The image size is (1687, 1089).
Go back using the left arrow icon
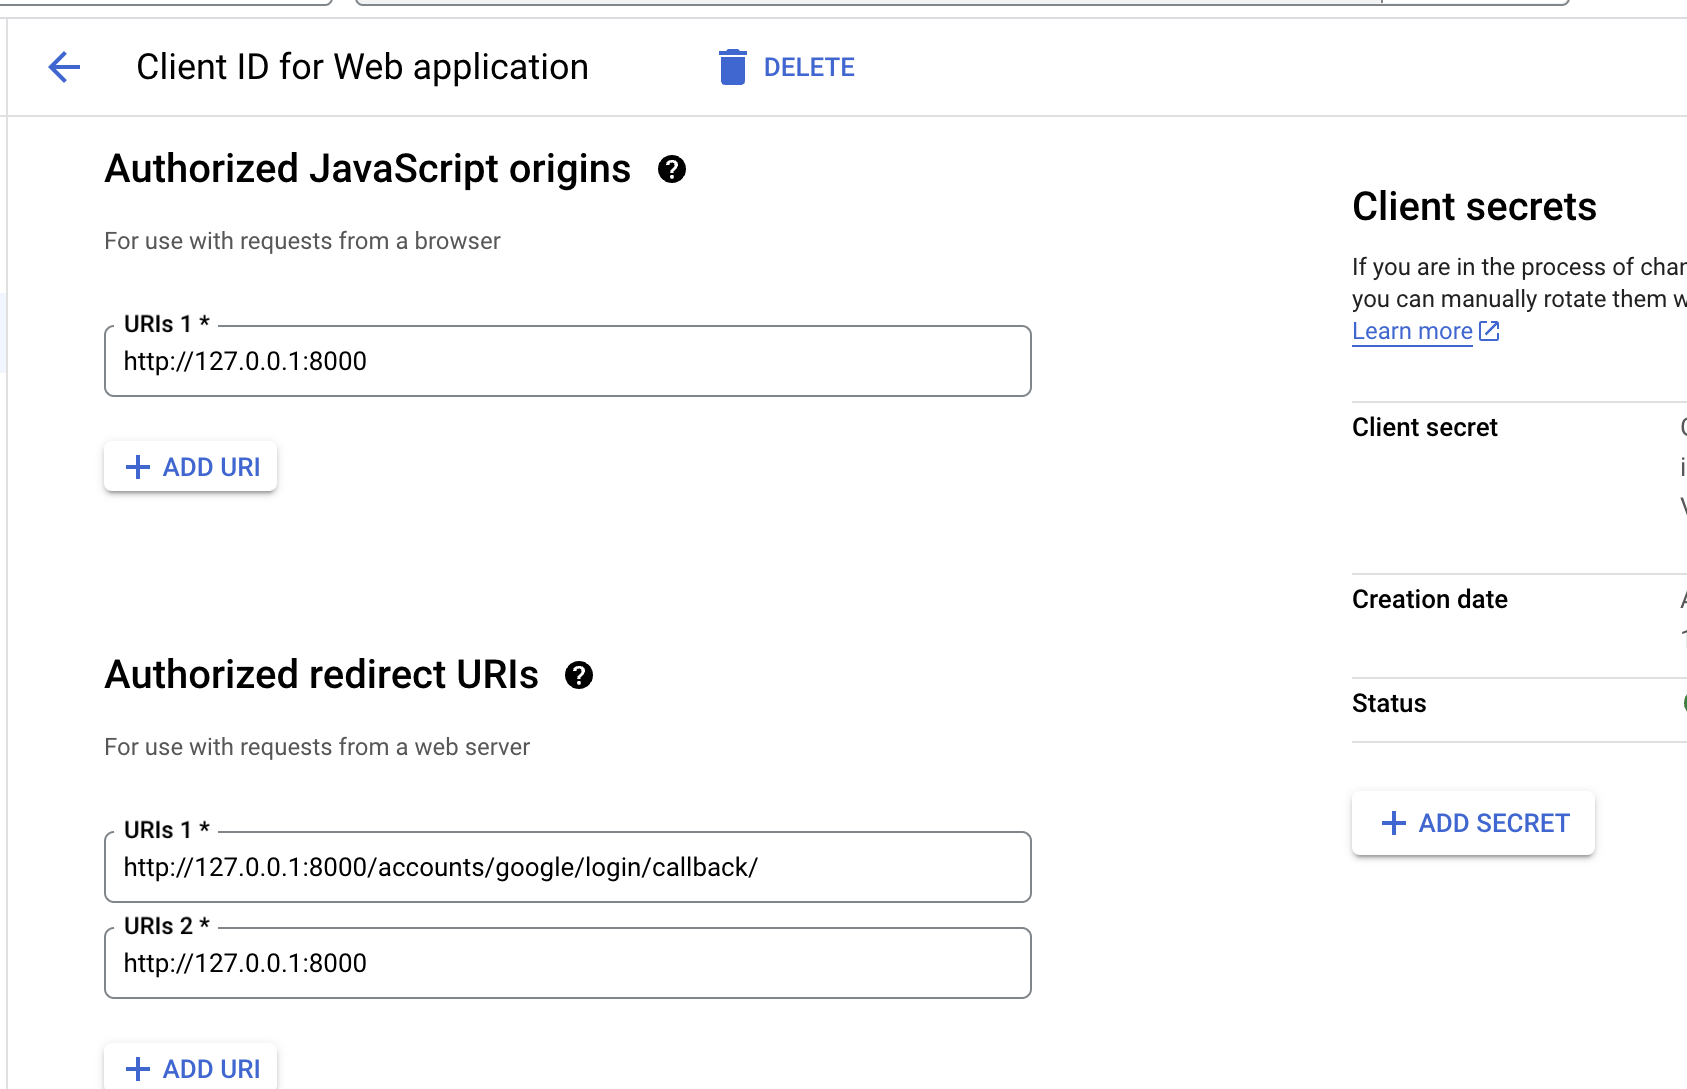coord(64,67)
